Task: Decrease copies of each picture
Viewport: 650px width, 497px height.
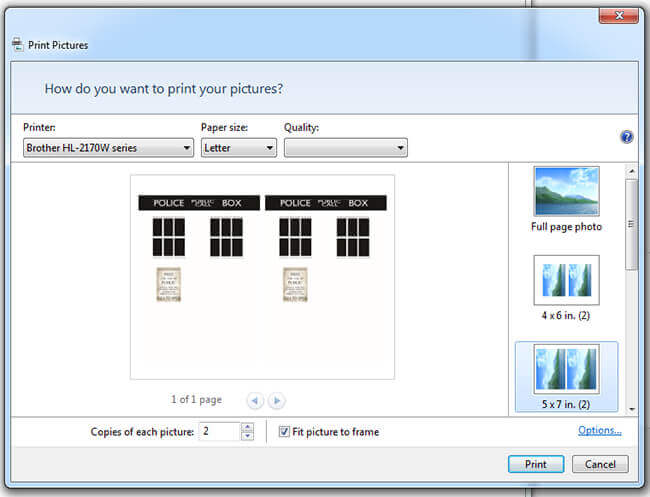Action: 247,436
